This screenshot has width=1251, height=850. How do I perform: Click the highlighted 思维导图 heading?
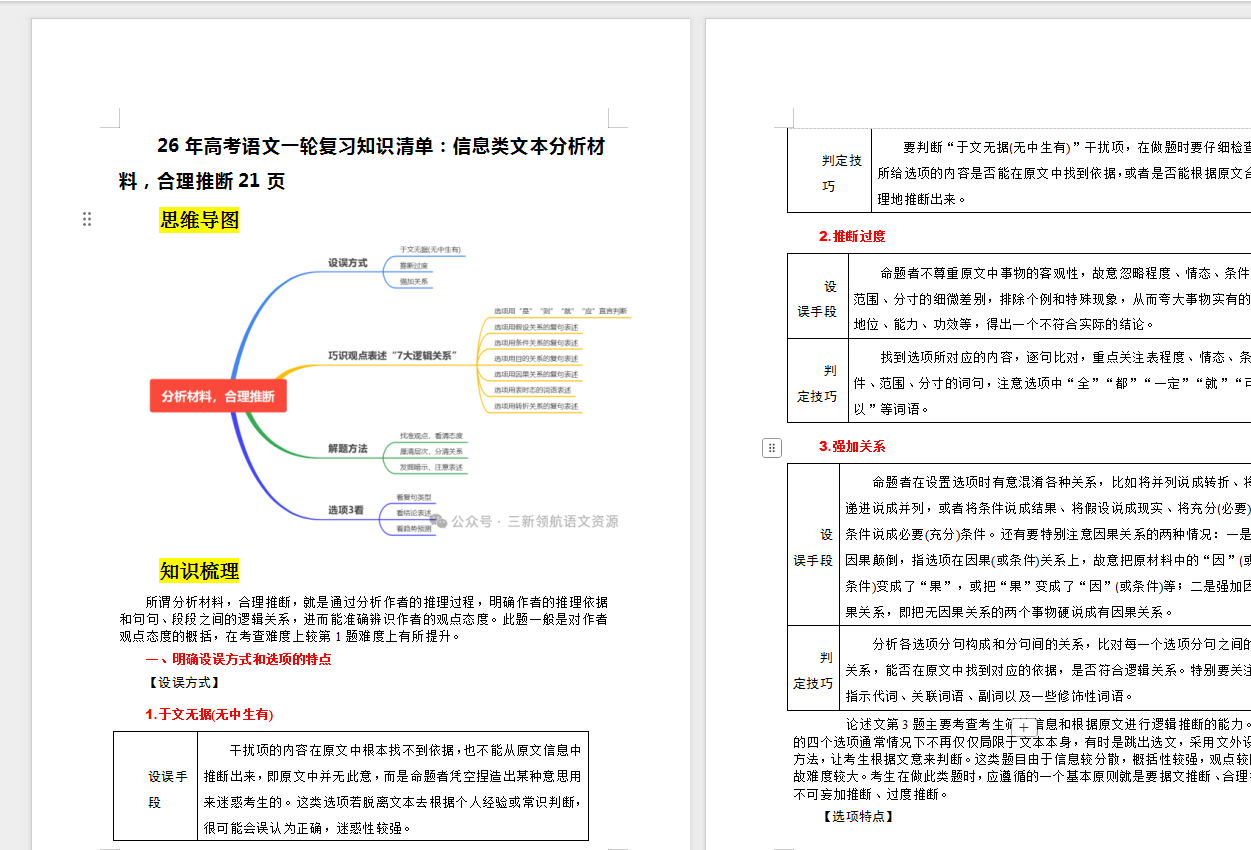point(200,220)
